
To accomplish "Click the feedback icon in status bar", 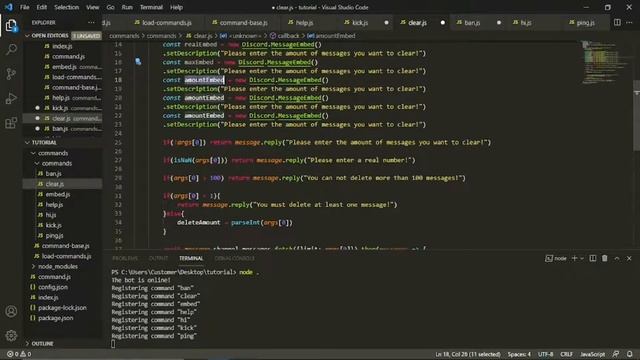I will coord(616,354).
